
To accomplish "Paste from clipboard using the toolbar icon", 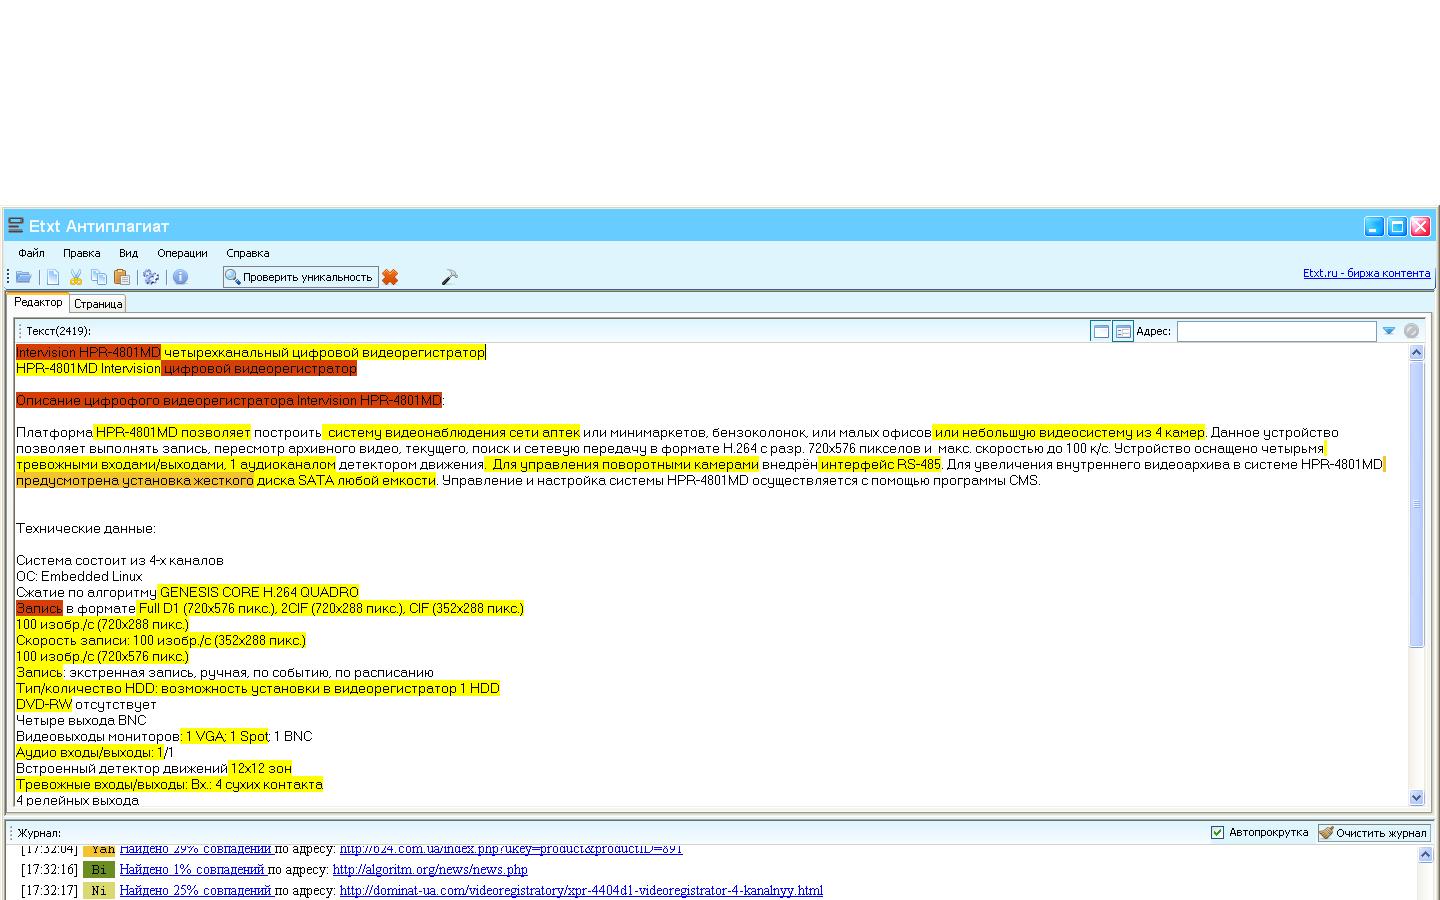I will [122, 277].
